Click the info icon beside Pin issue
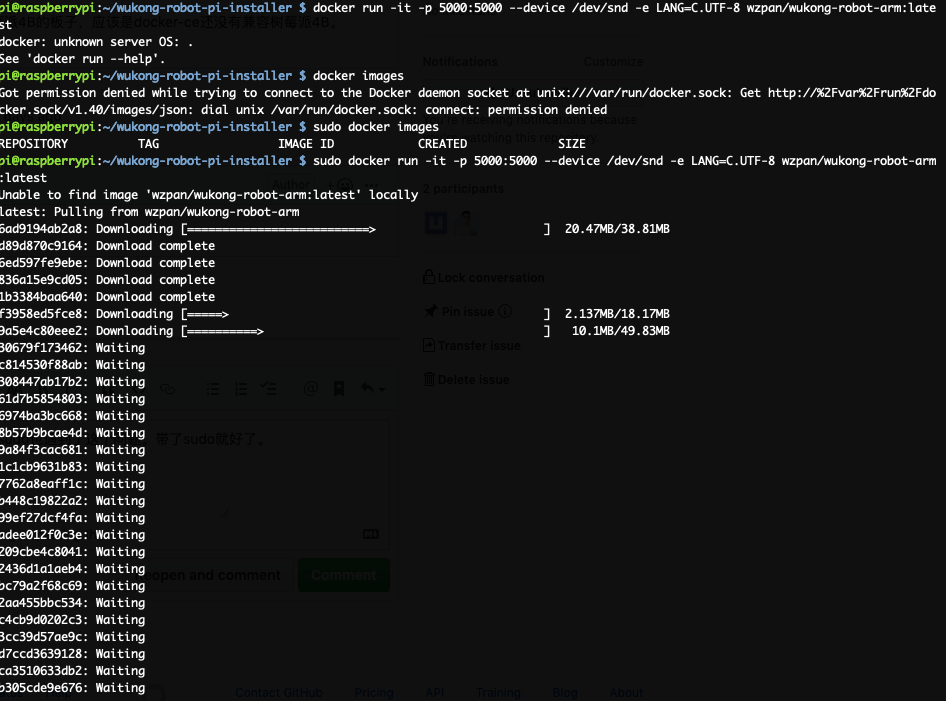This screenshot has width=946, height=701. 505,311
